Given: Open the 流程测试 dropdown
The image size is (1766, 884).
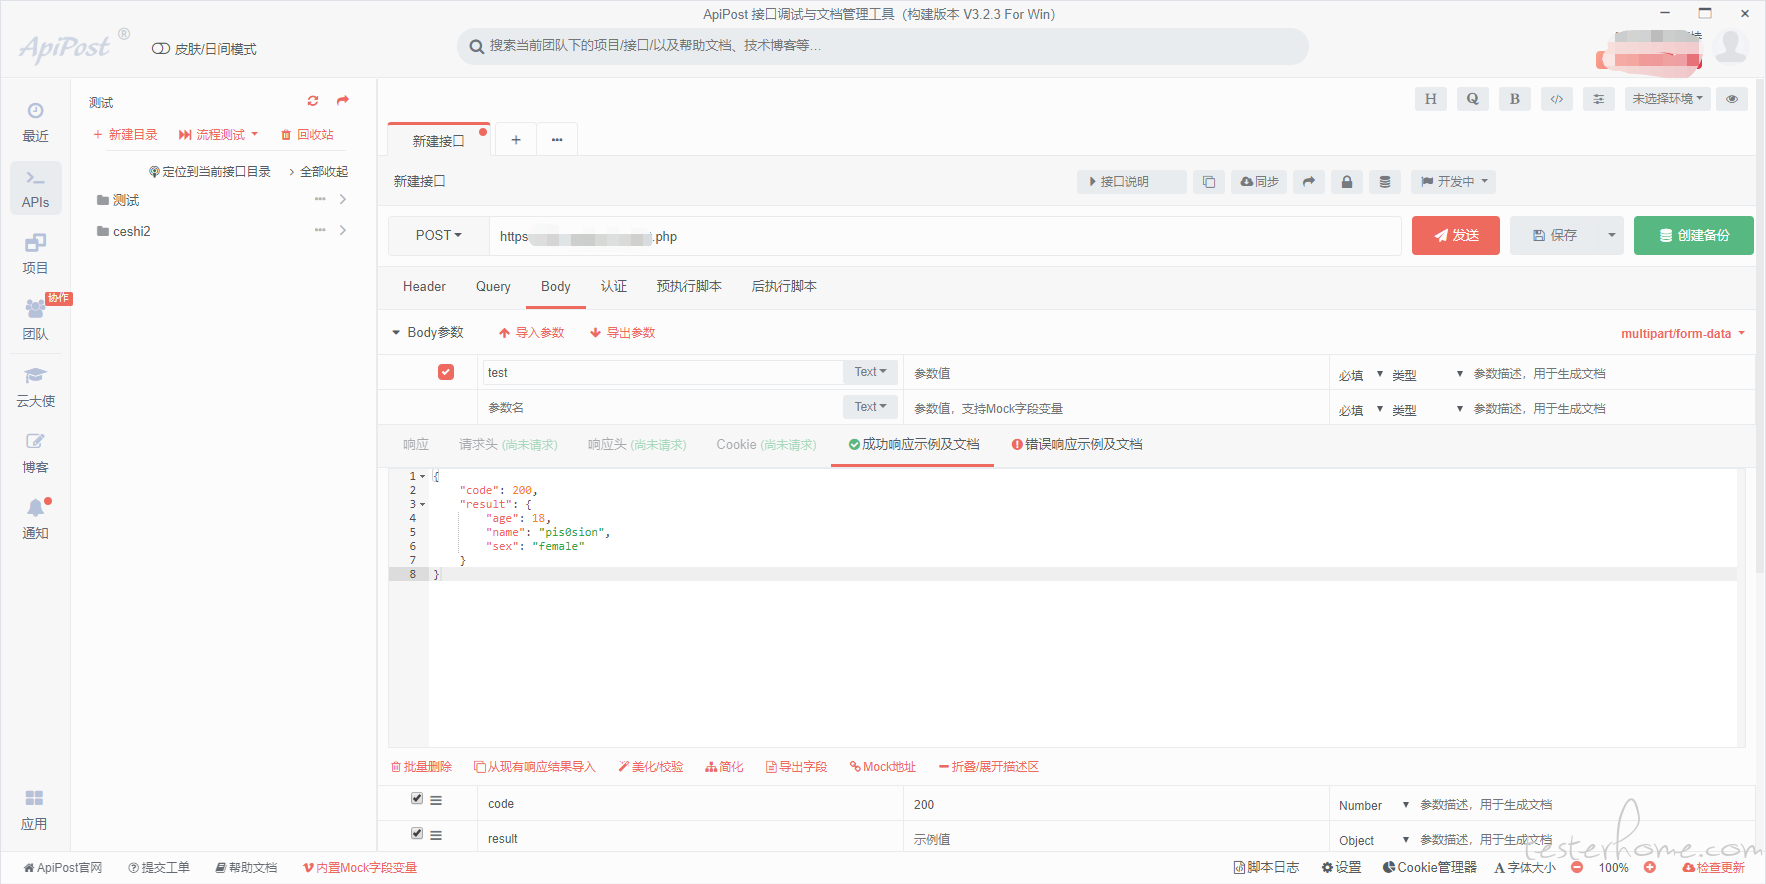Looking at the screenshot, I should coord(218,135).
